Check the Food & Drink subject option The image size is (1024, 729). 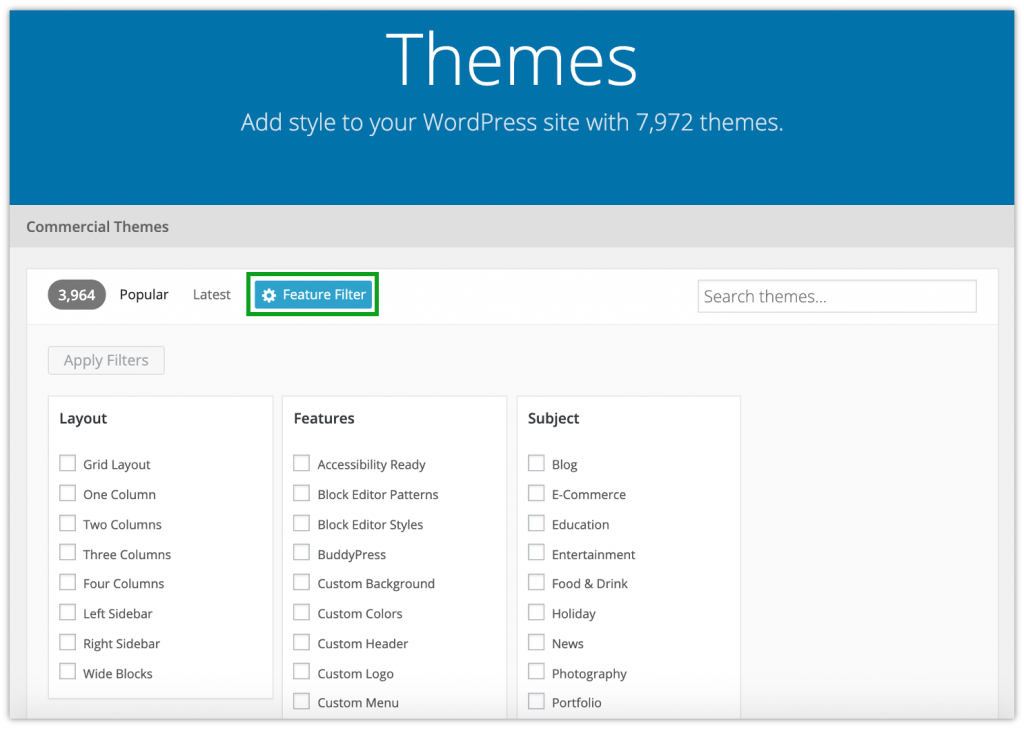point(536,583)
